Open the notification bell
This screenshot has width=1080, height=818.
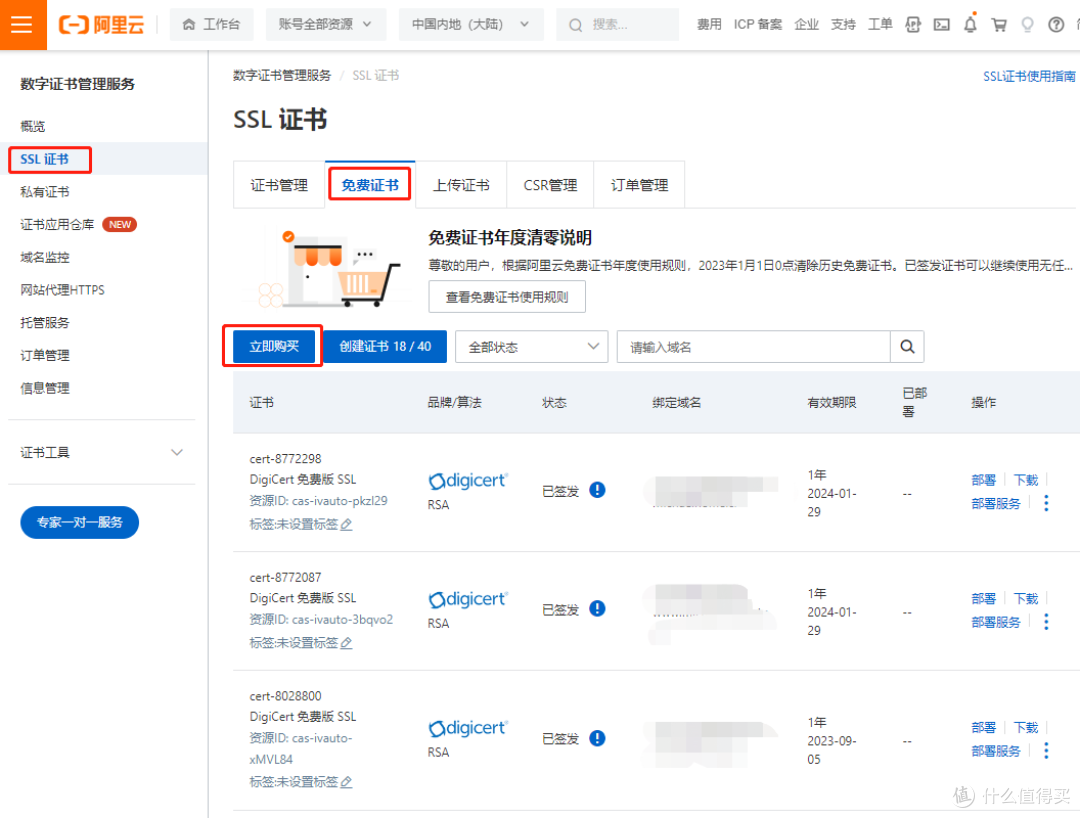pyautogui.click(x=970, y=24)
